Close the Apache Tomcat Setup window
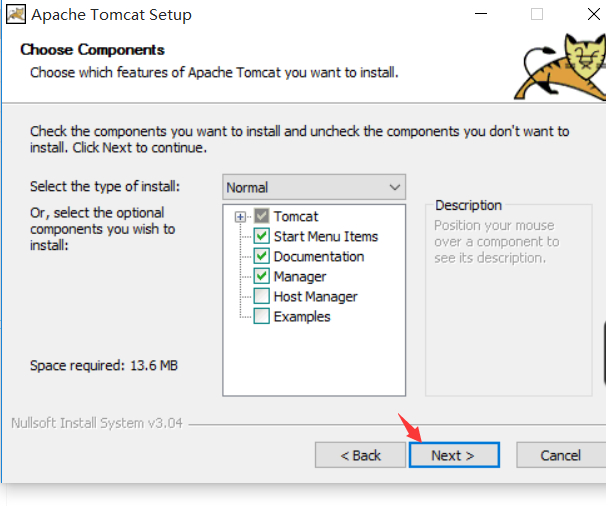This screenshot has width=606, height=506. [594, 14]
